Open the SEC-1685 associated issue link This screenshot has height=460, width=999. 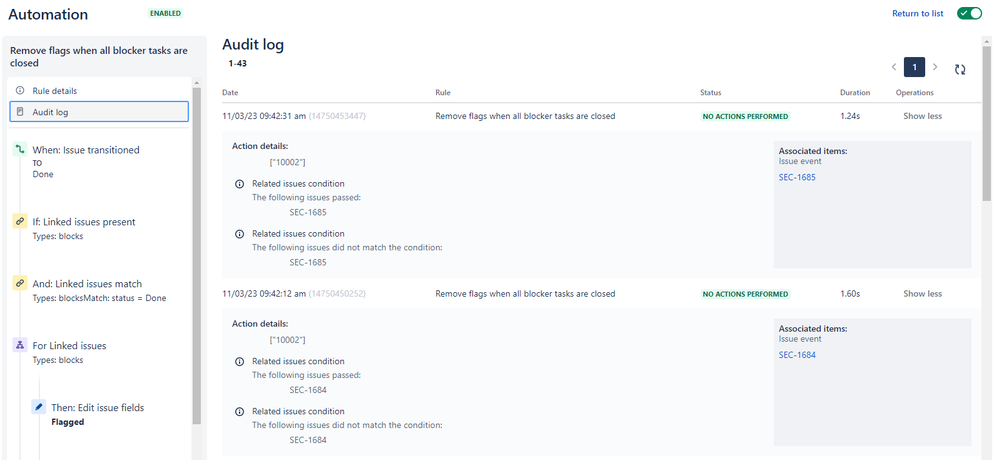[x=797, y=178]
